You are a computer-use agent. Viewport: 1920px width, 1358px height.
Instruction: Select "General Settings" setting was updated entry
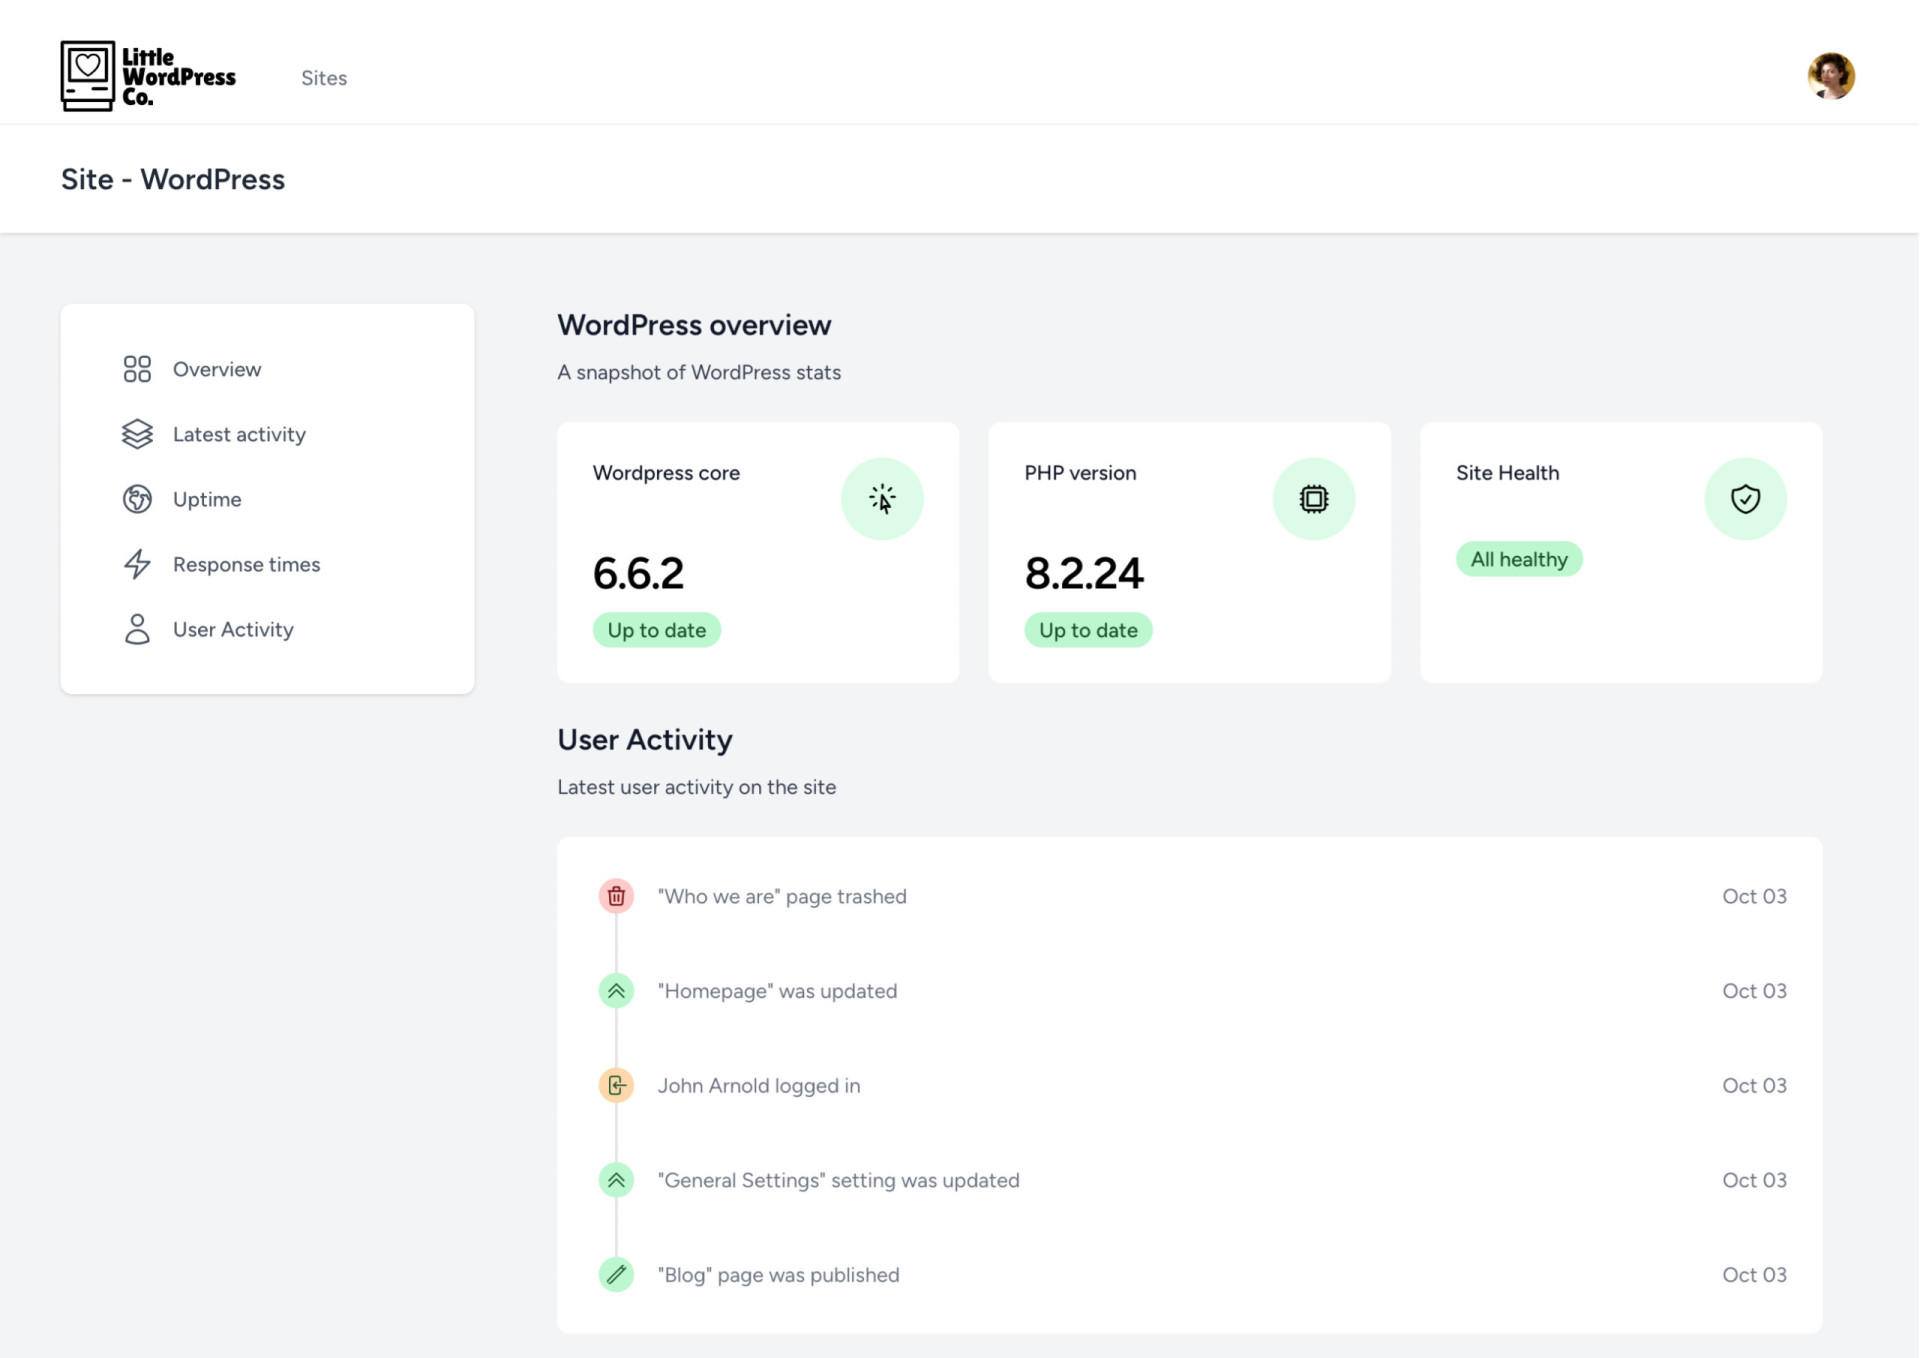(838, 1180)
